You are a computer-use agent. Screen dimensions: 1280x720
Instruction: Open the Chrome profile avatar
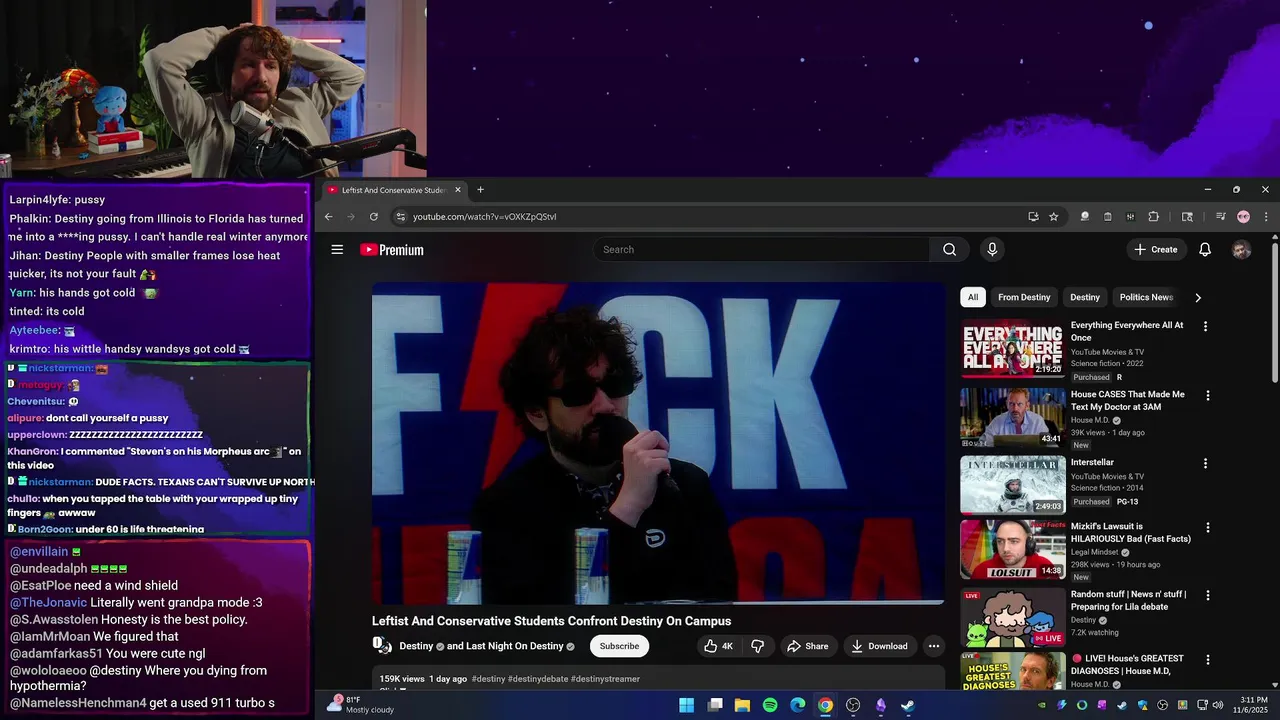pyautogui.click(x=1243, y=216)
